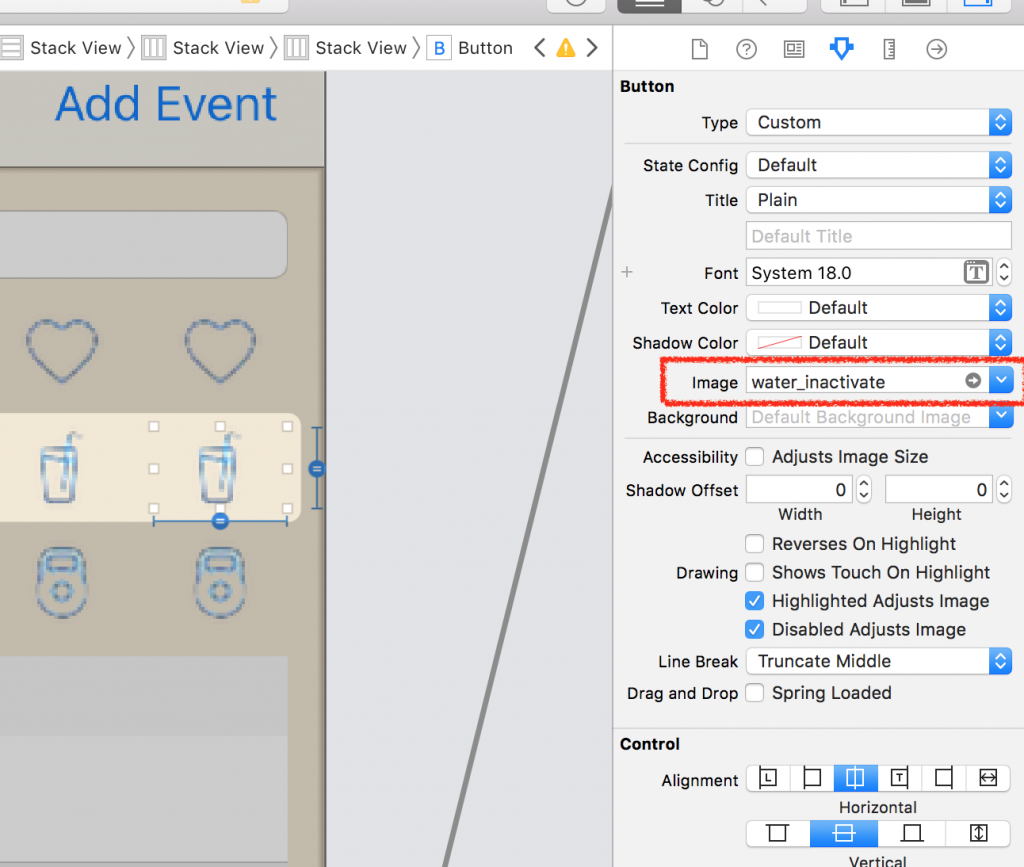Open the File inspector tab
This screenshot has height=867, width=1024.
[699, 49]
